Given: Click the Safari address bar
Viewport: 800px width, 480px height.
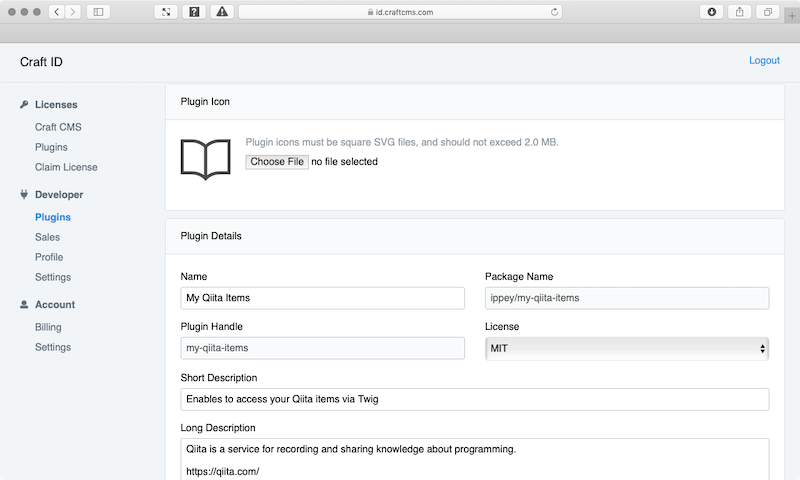Looking at the screenshot, I should [x=401, y=12].
